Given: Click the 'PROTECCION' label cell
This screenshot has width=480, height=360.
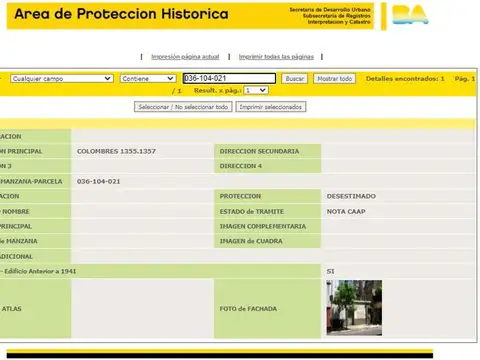Looking at the screenshot, I should (267, 196).
